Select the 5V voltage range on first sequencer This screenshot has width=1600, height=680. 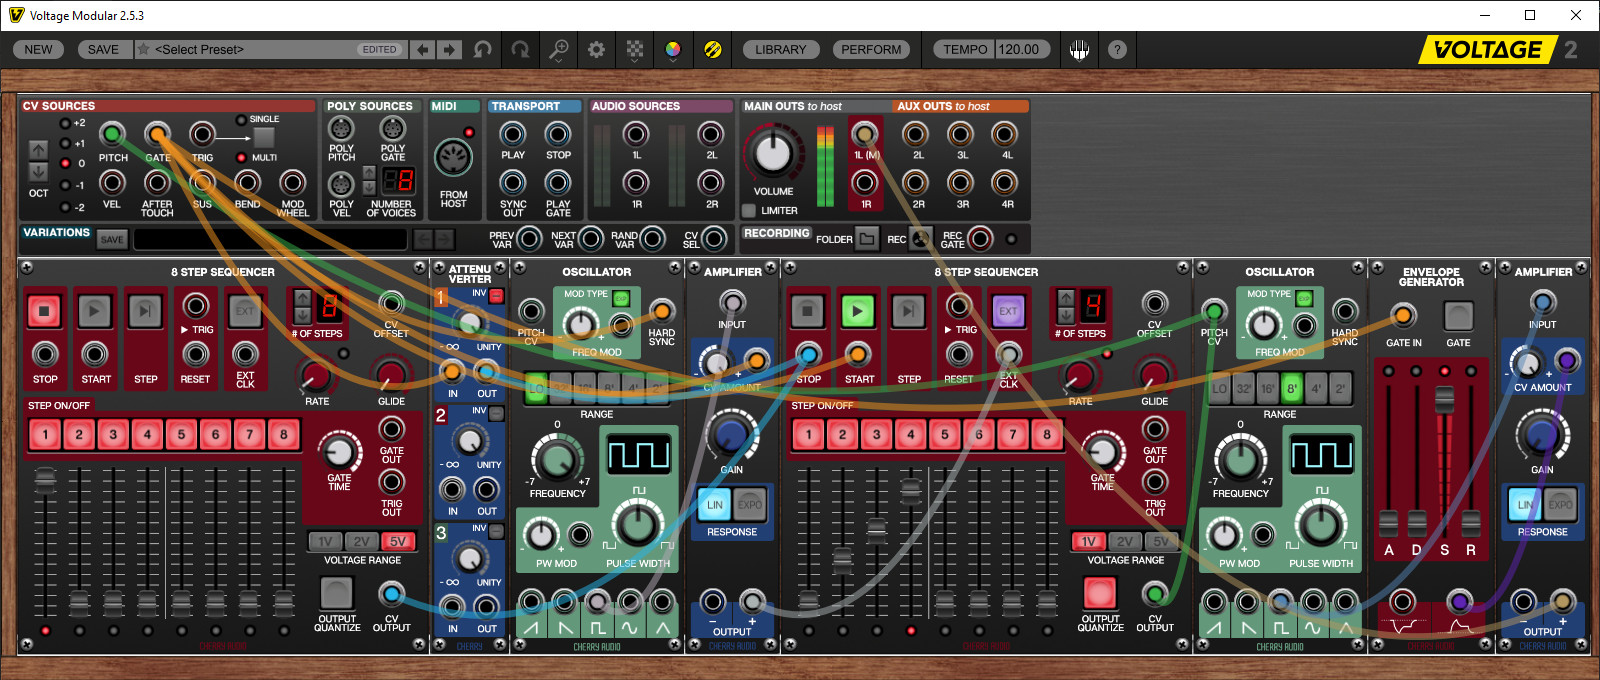398,541
